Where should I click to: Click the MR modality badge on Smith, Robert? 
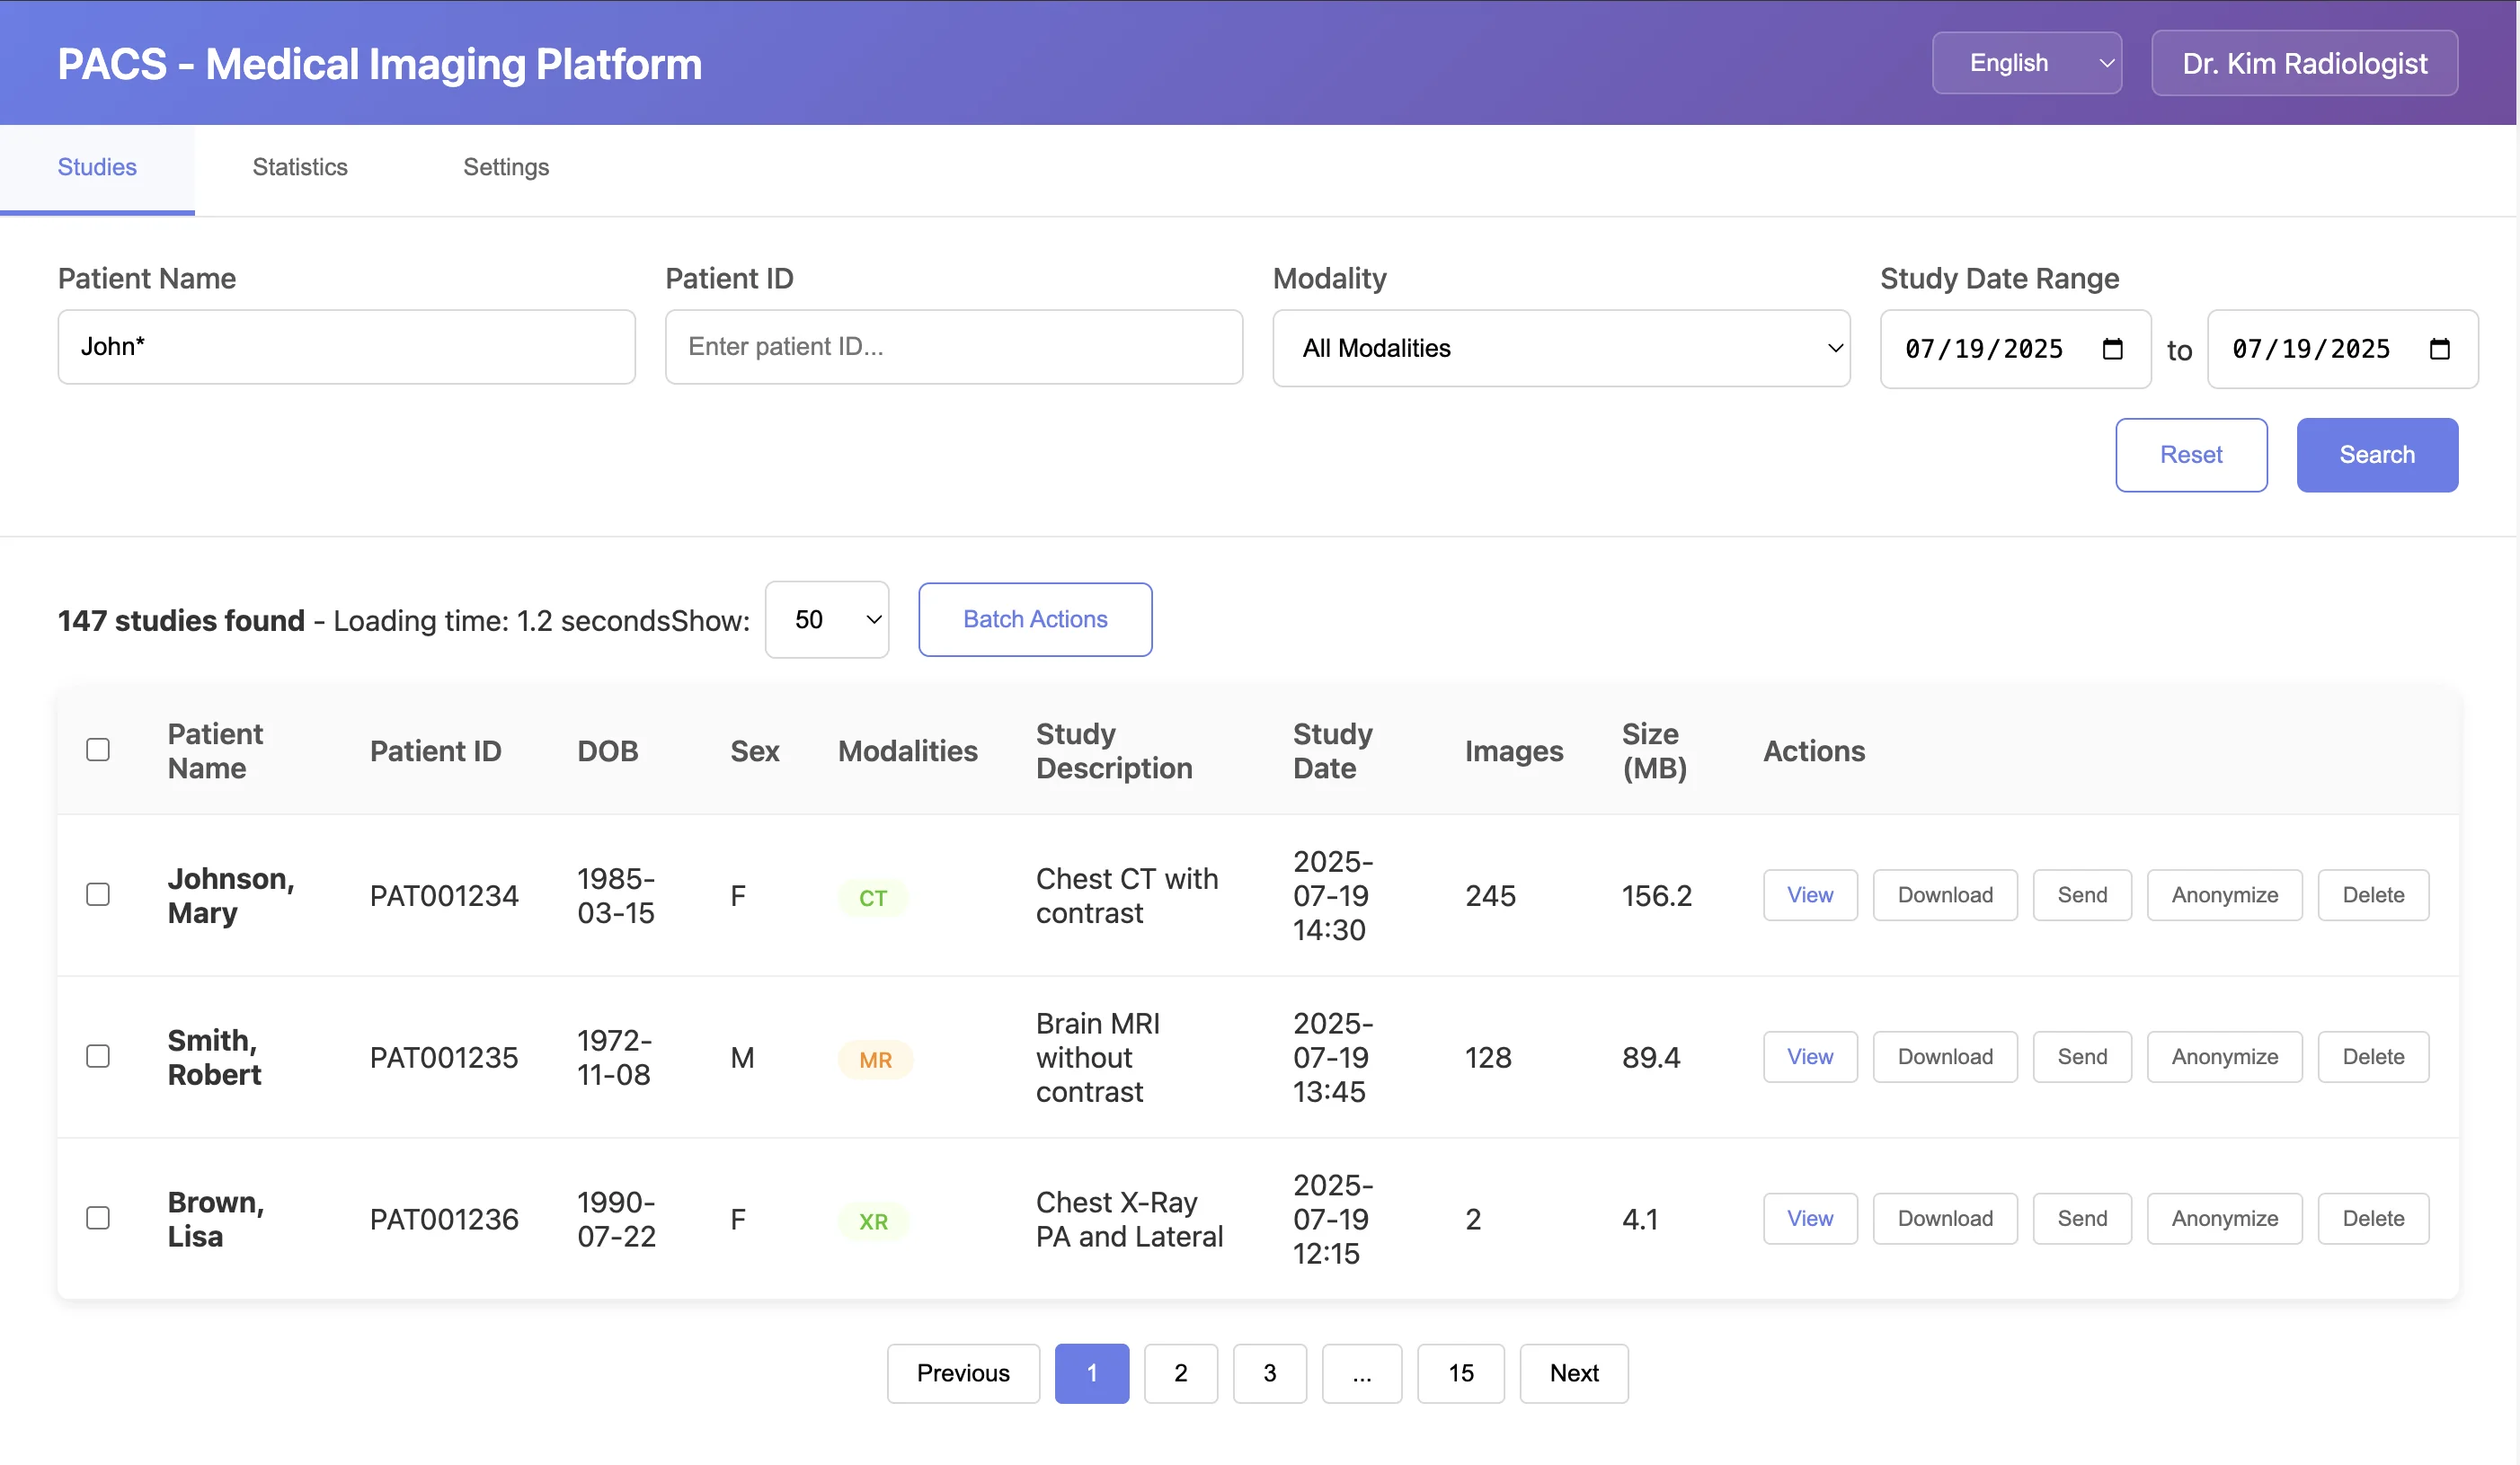pyautogui.click(x=875, y=1059)
